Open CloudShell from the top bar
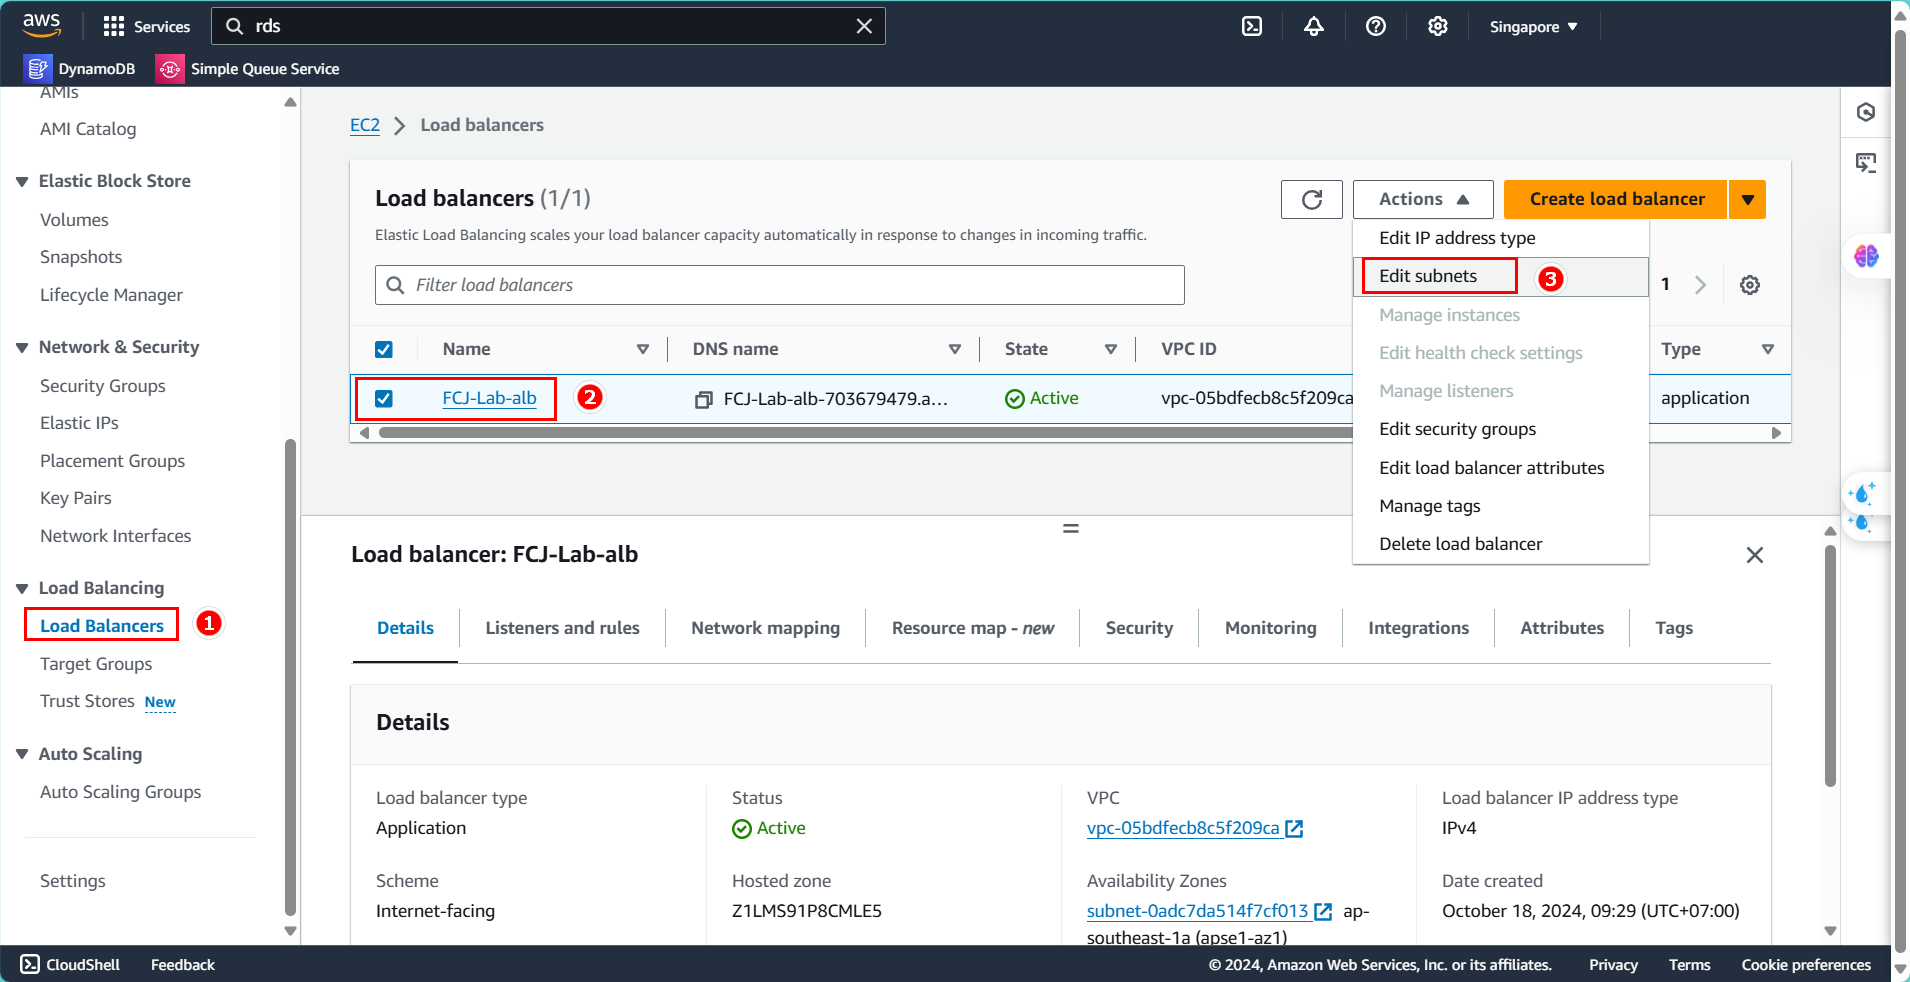1910x982 pixels. (x=1252, y=26)
